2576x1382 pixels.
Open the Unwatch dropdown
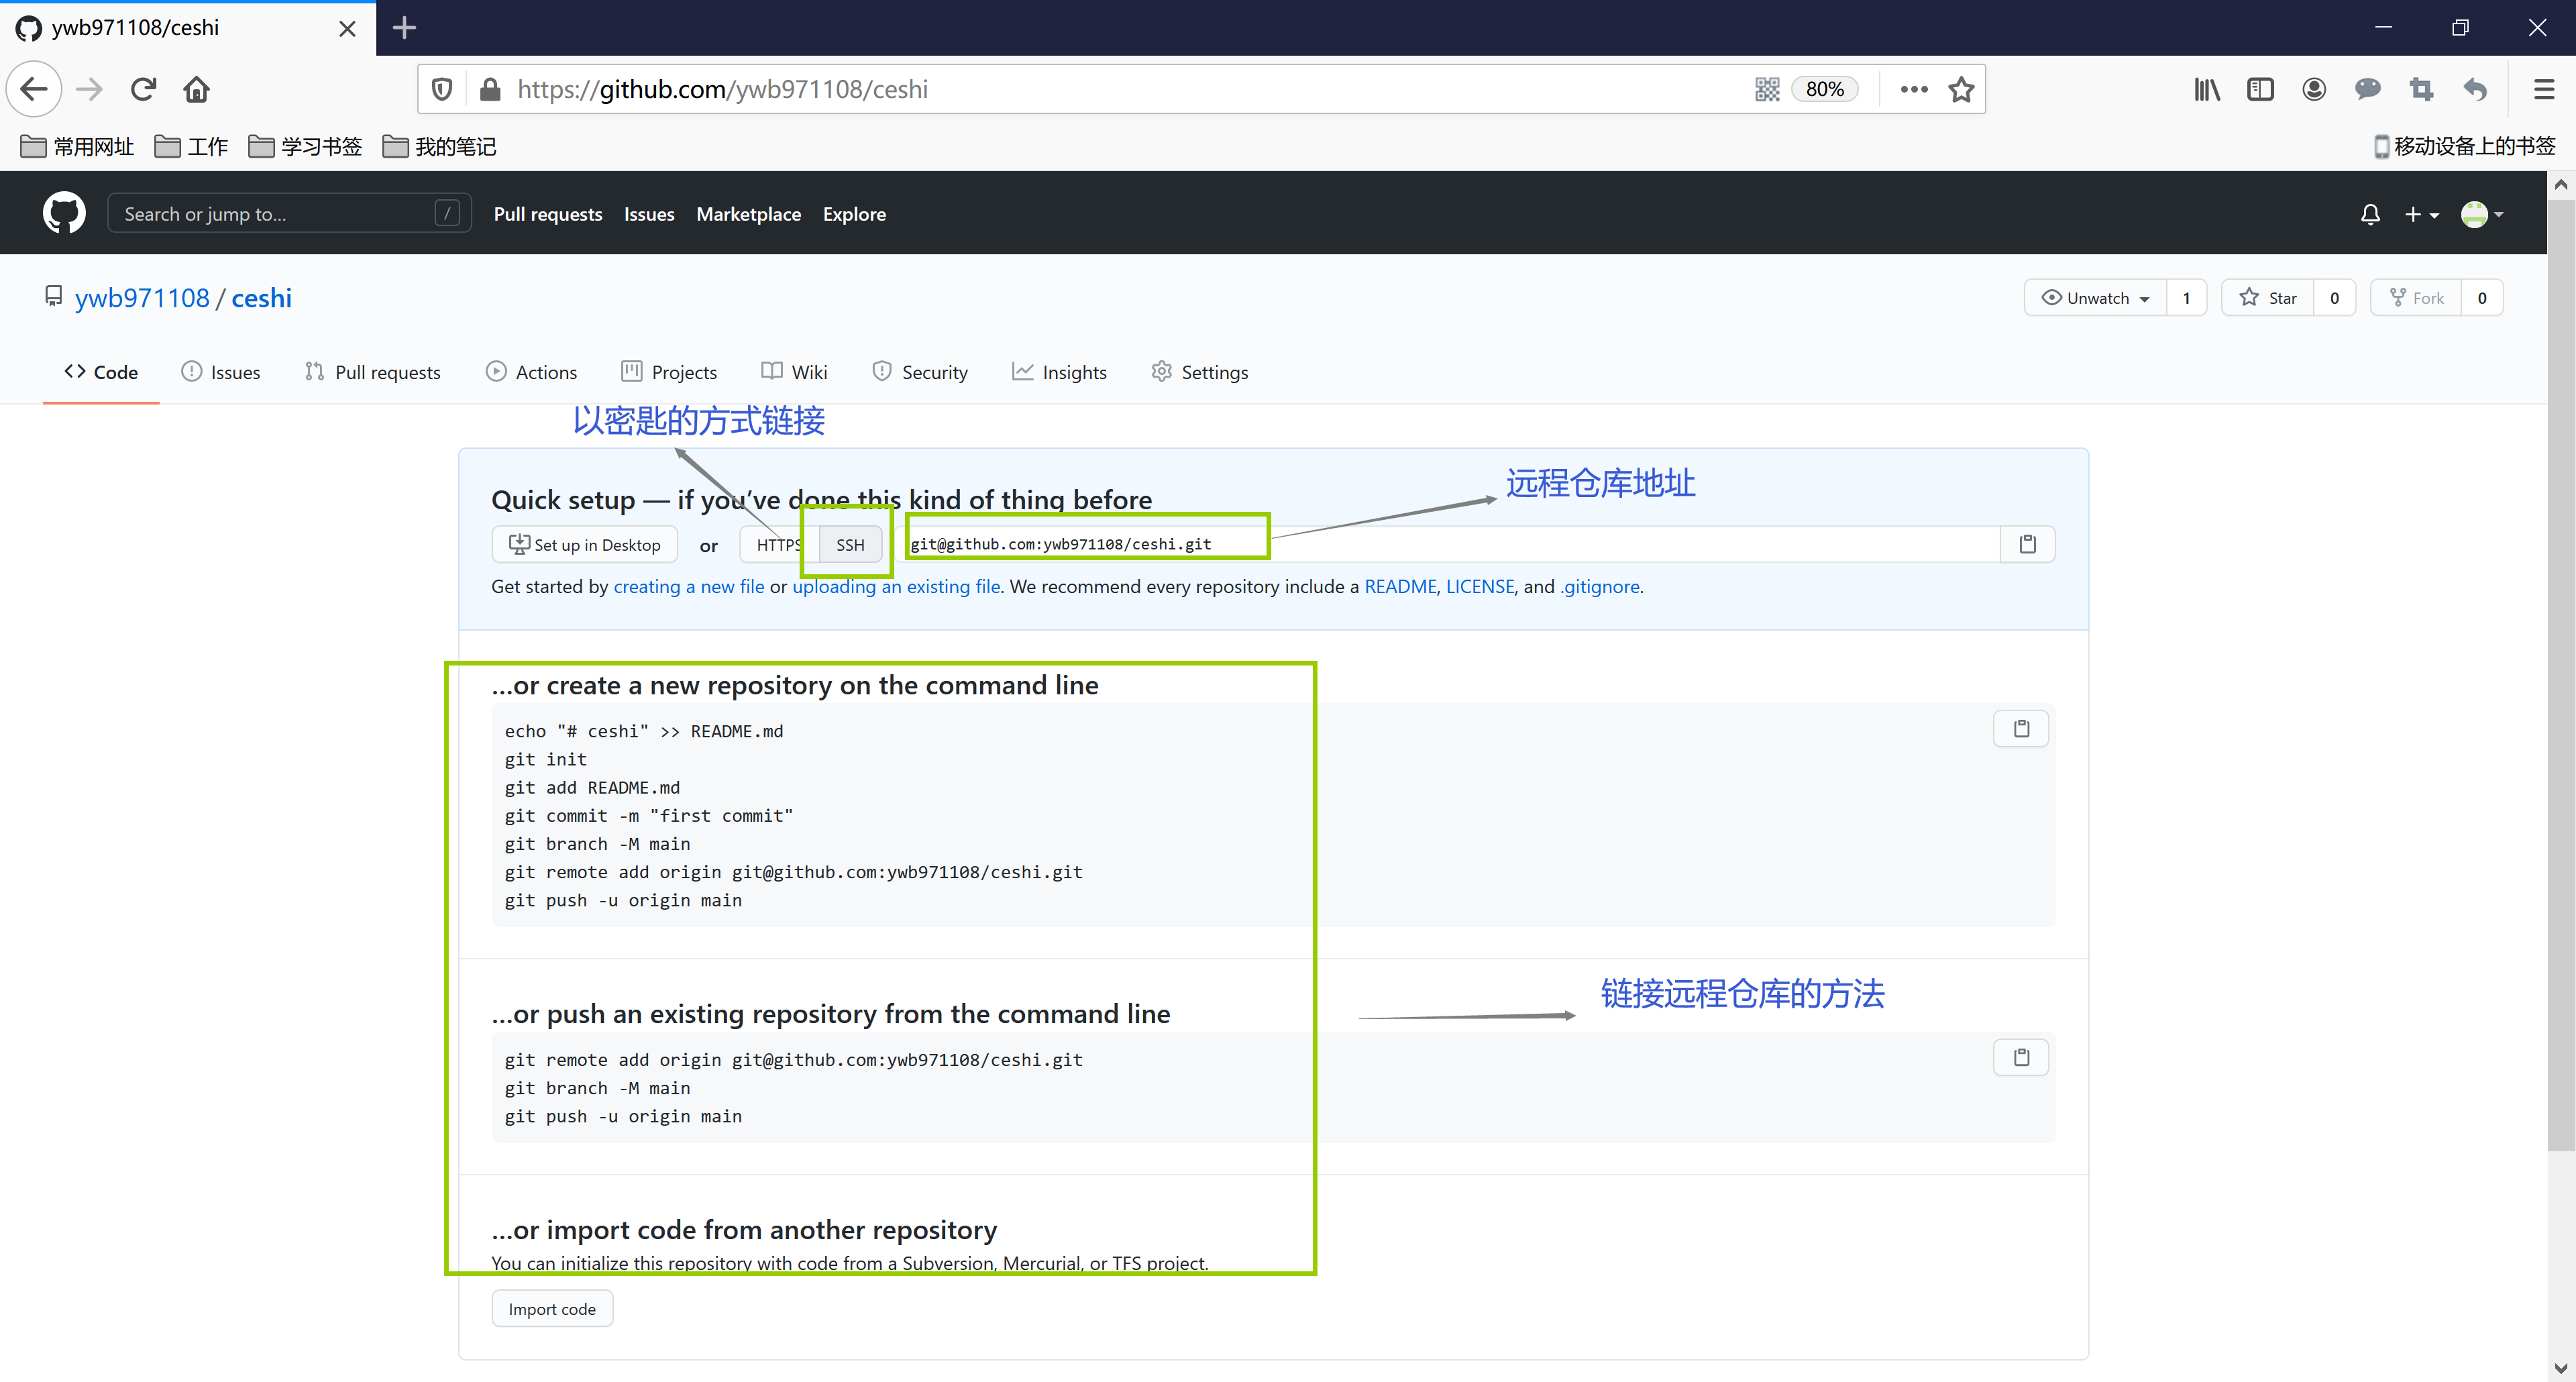(x=2095, y=298)
